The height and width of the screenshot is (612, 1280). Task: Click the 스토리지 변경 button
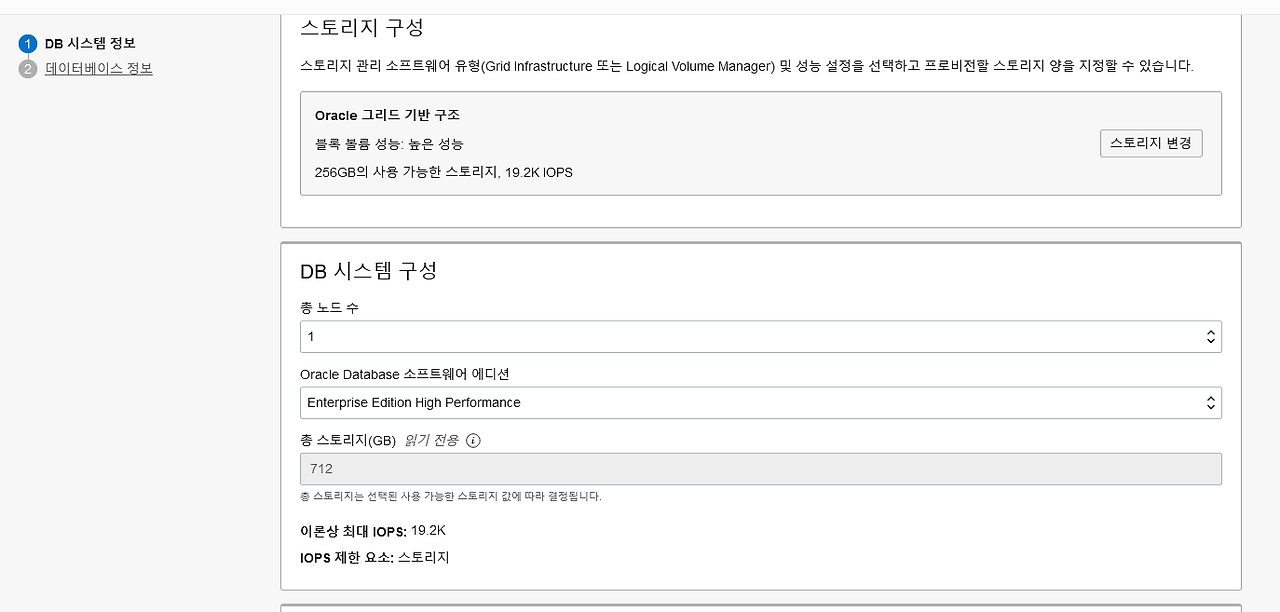click(1151, 143)
